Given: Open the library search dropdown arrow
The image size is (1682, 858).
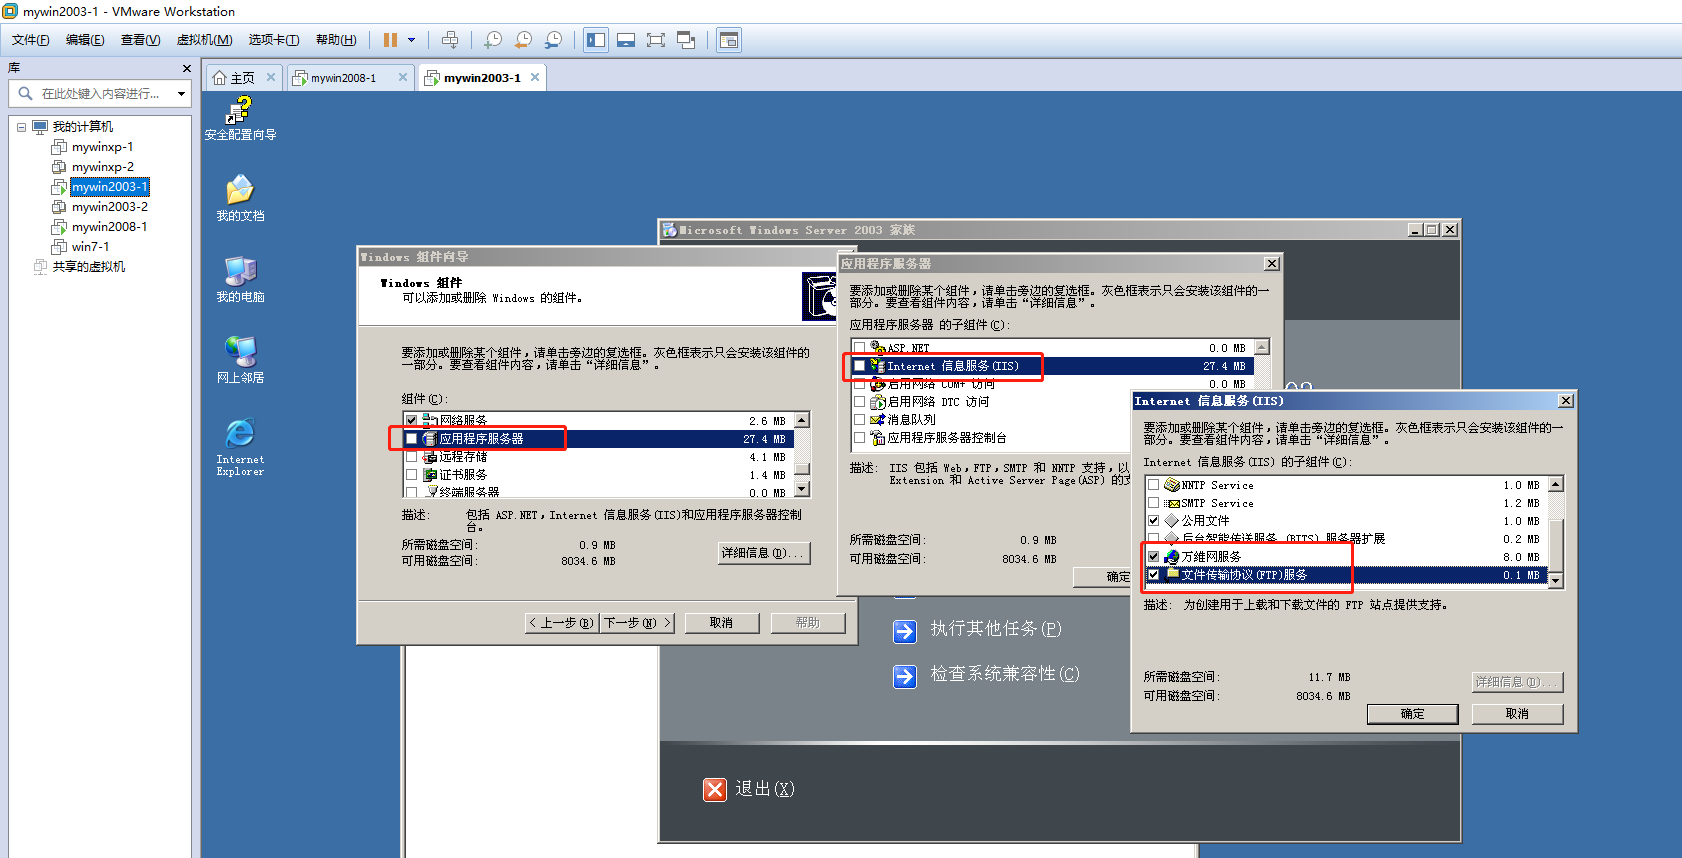Looking at the screenshot, I should (x=181, y=94).
